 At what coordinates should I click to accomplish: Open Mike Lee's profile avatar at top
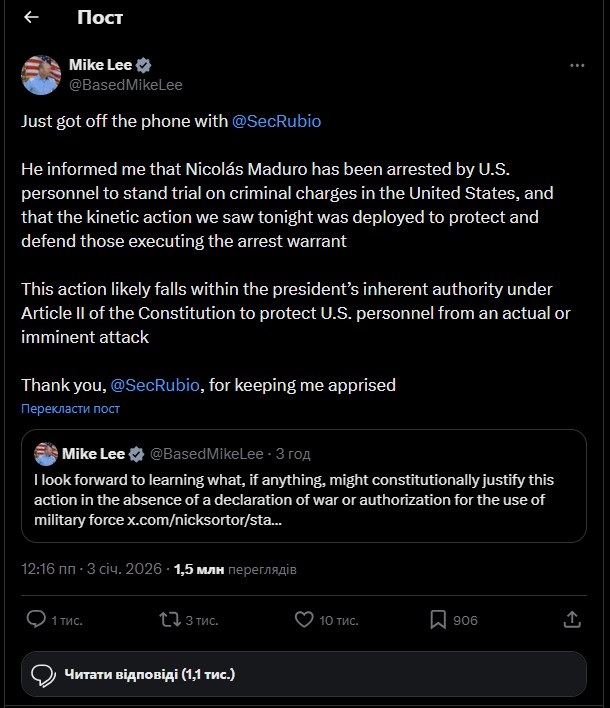pos(41,75)
